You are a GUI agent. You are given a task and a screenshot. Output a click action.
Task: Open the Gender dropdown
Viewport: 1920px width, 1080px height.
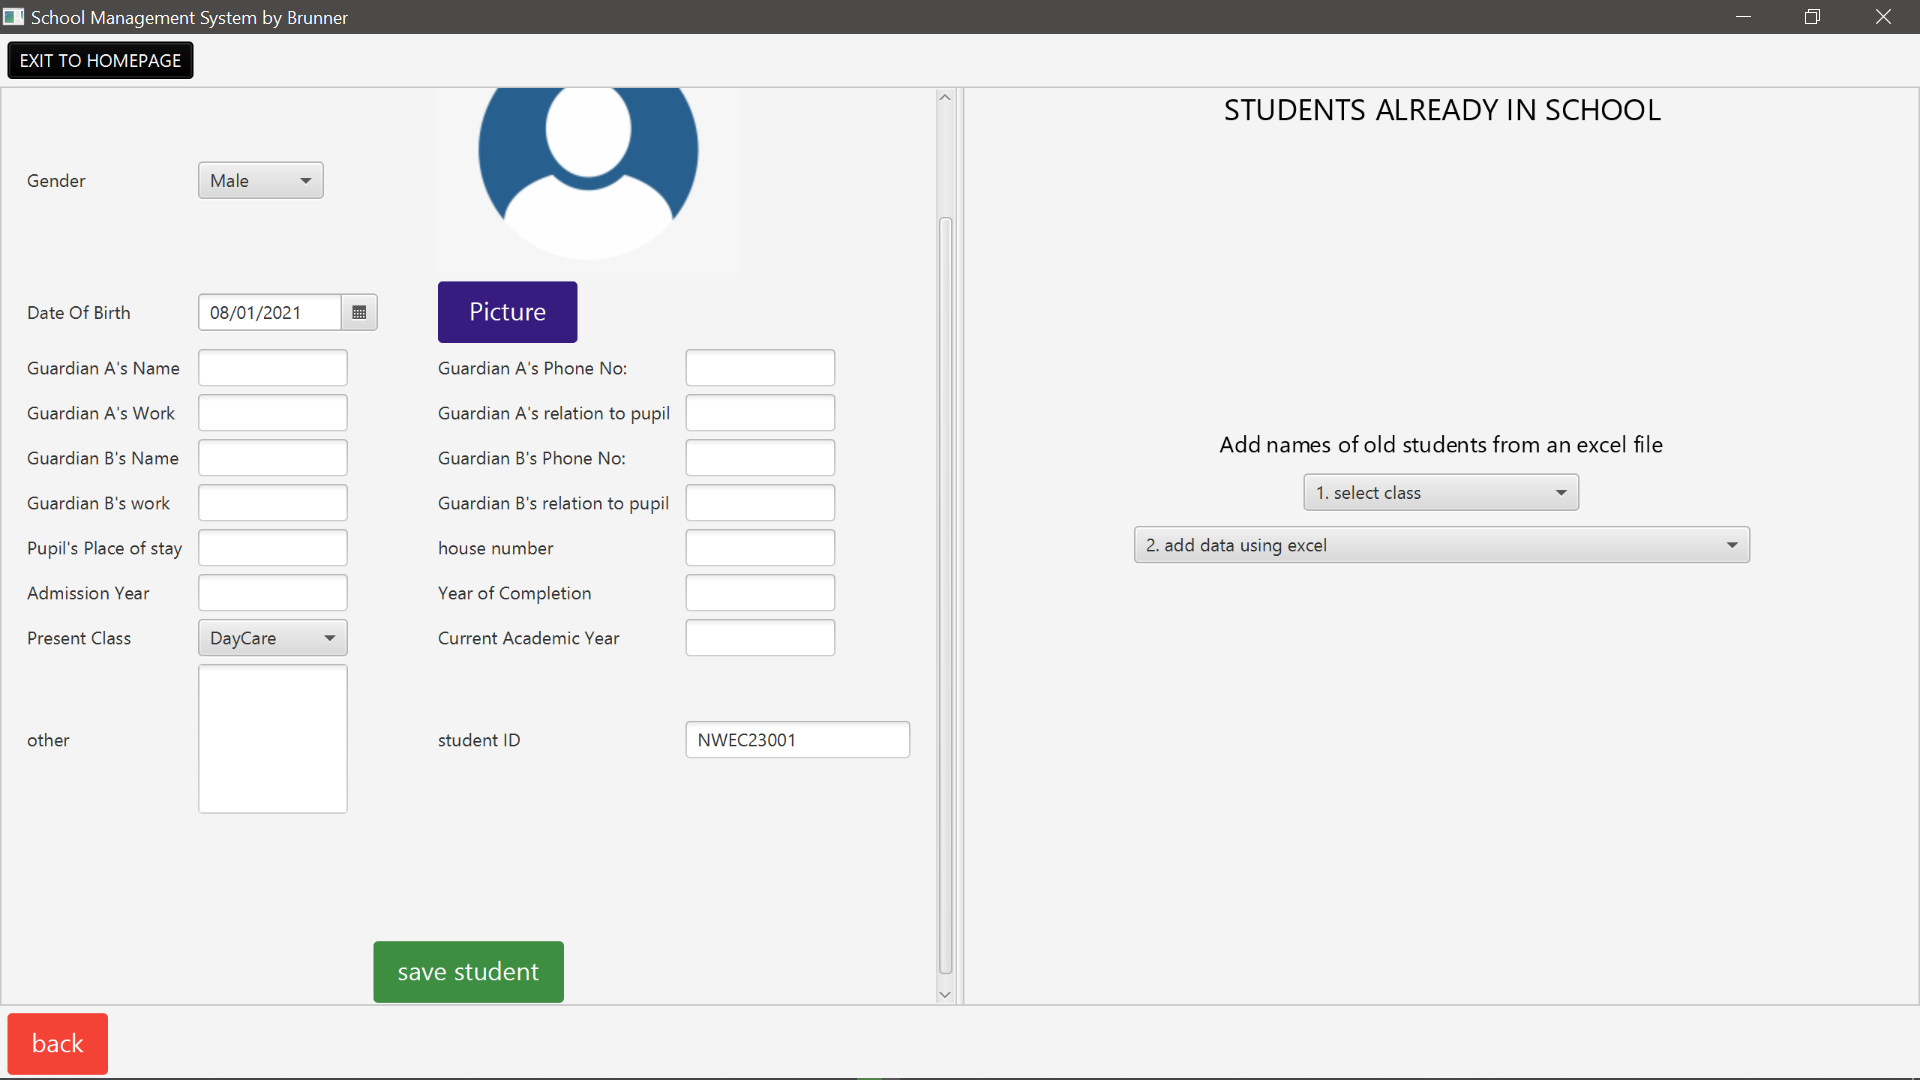(x=260, y=180)
